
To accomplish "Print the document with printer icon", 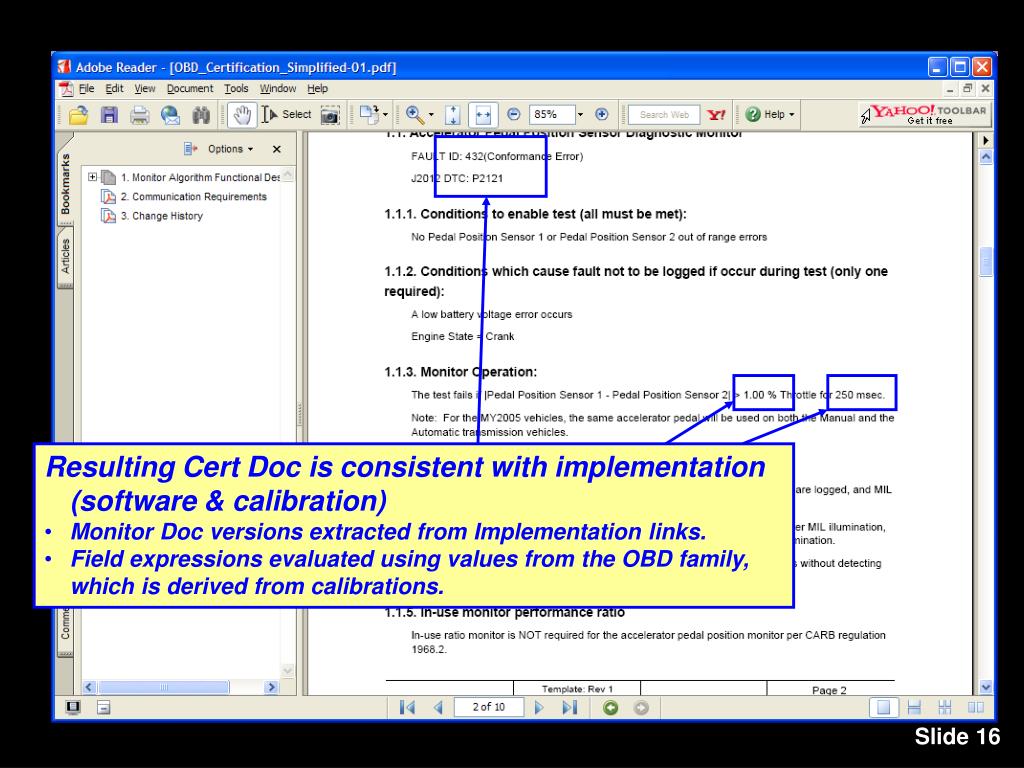I will (x=139, y=116).
